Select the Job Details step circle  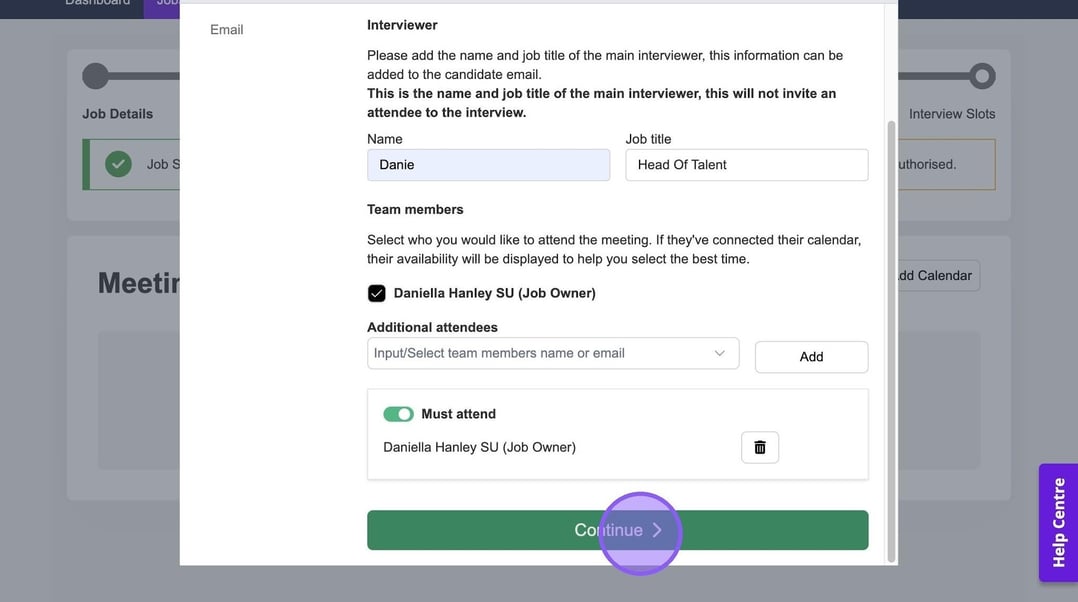click(x=95, y=76)
